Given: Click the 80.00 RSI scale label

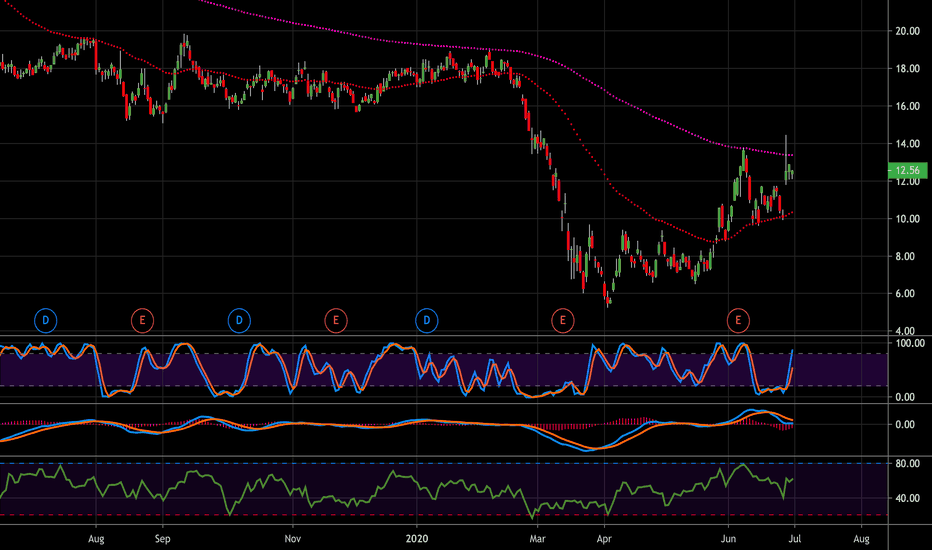Looking at the screenshot, I should [x=908, y=463].
